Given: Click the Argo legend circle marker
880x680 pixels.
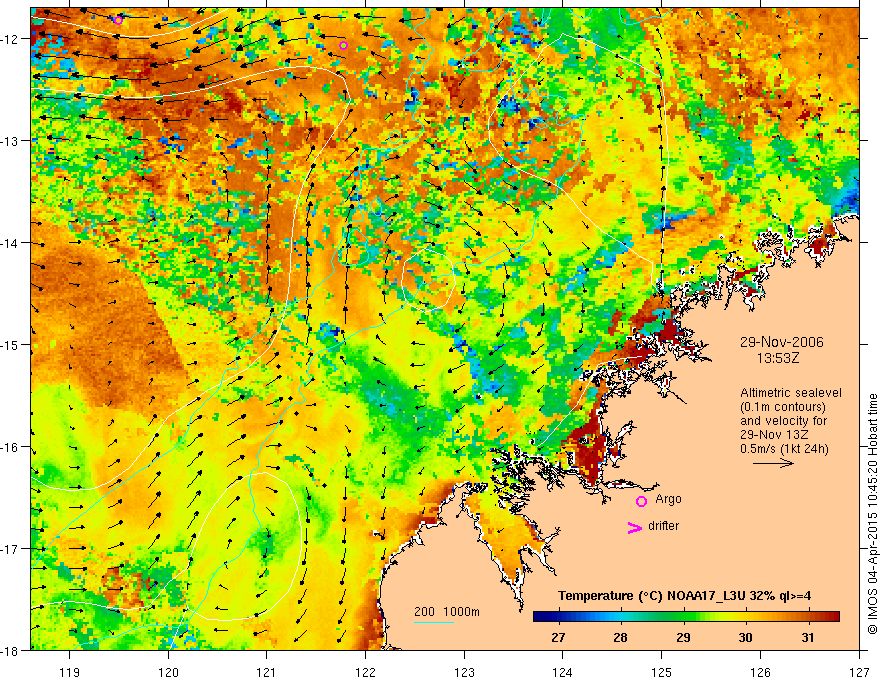Looking at the screenshot, I should point(641,501).
